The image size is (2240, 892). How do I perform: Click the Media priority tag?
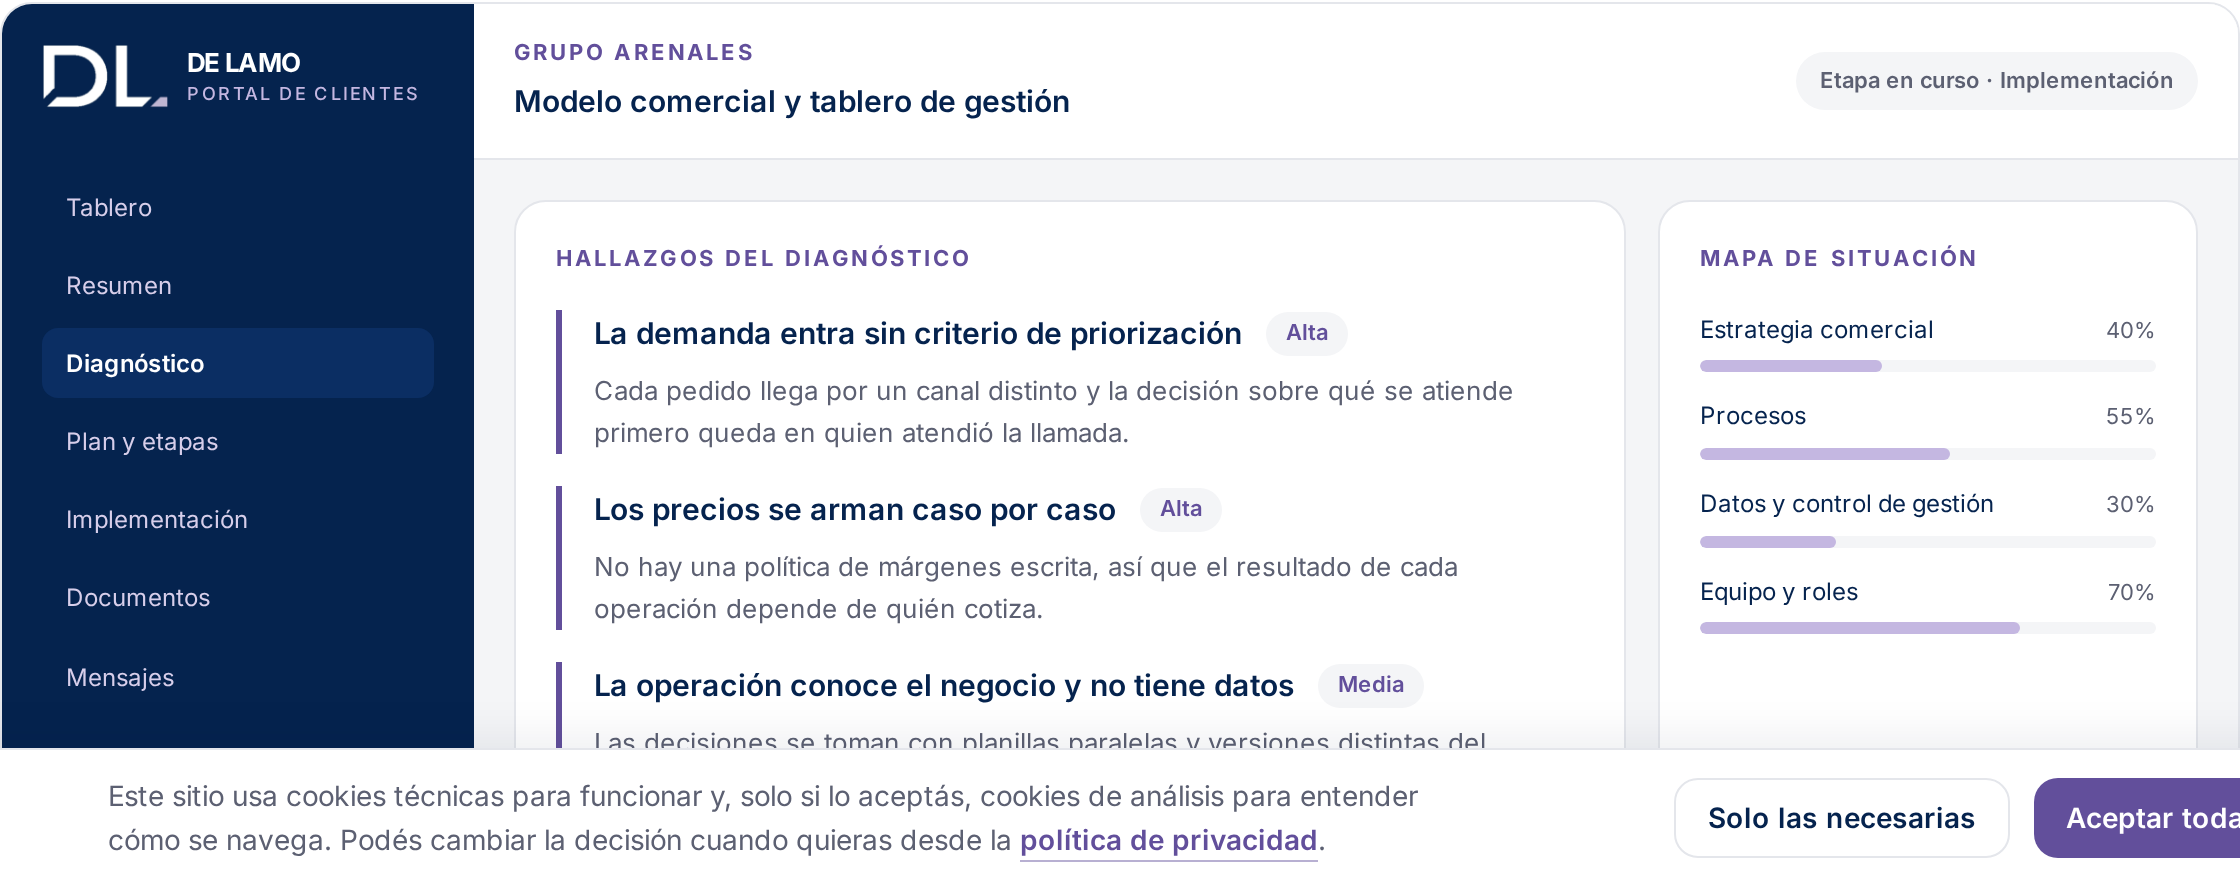(1370, 685)
